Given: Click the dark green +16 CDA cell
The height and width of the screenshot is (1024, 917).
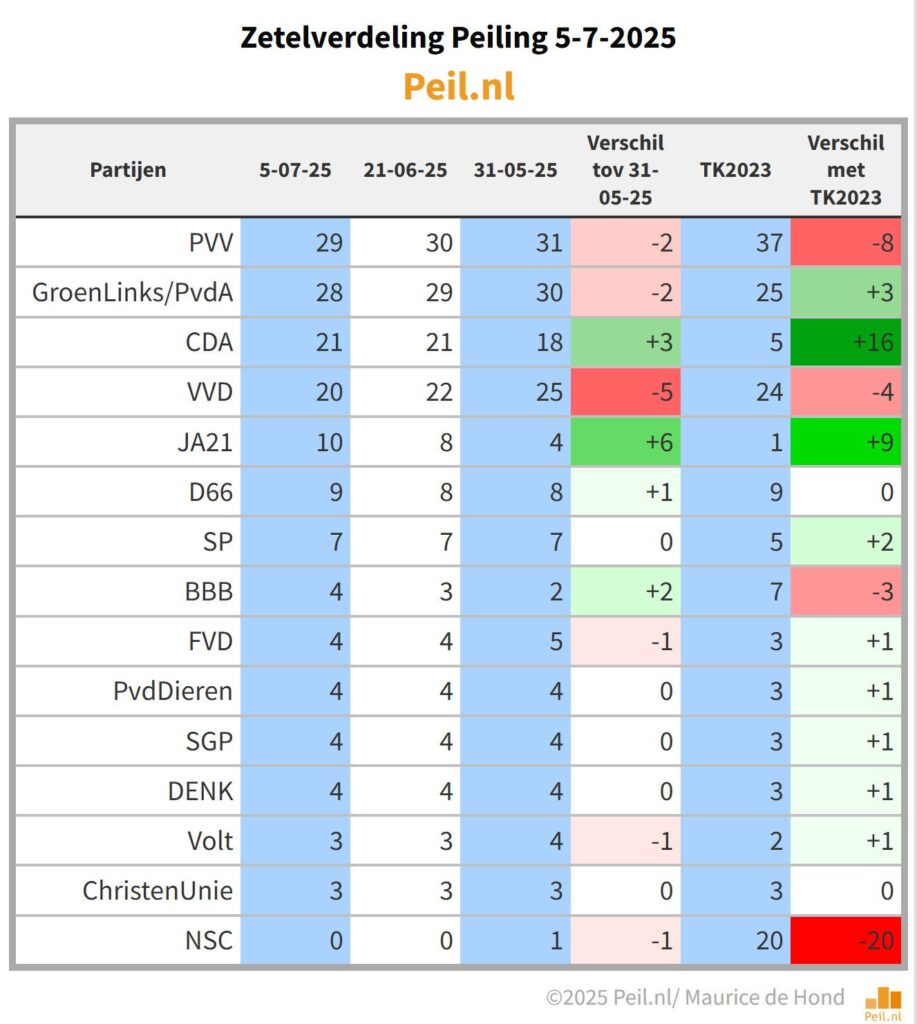Looking at the screenshot, I should (845, 342).
